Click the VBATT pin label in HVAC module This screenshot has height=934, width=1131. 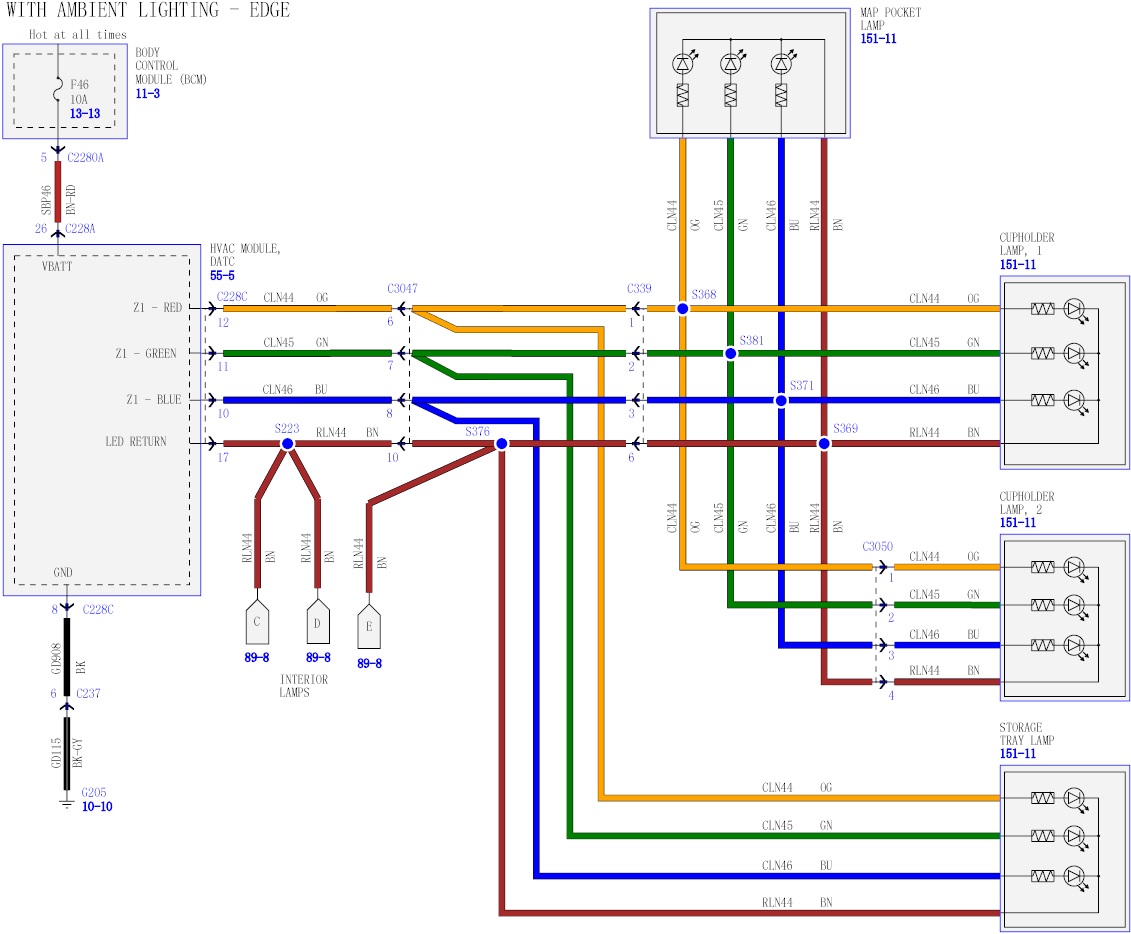pos(57,267)
